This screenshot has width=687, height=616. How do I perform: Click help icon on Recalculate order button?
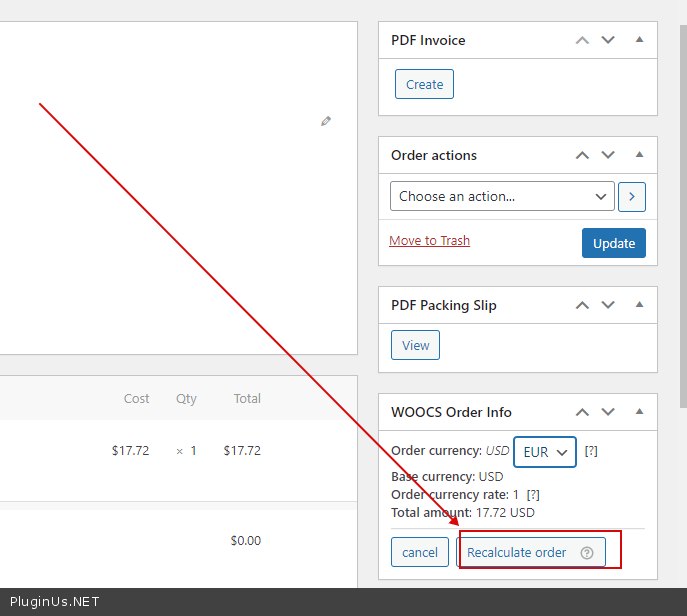[587, 553]
